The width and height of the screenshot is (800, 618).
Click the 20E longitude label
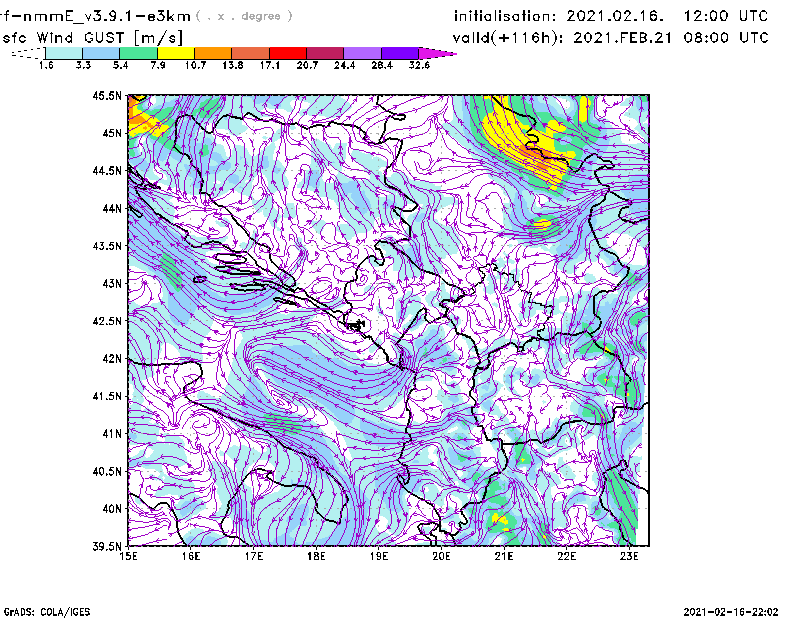[x=441, y=556]
